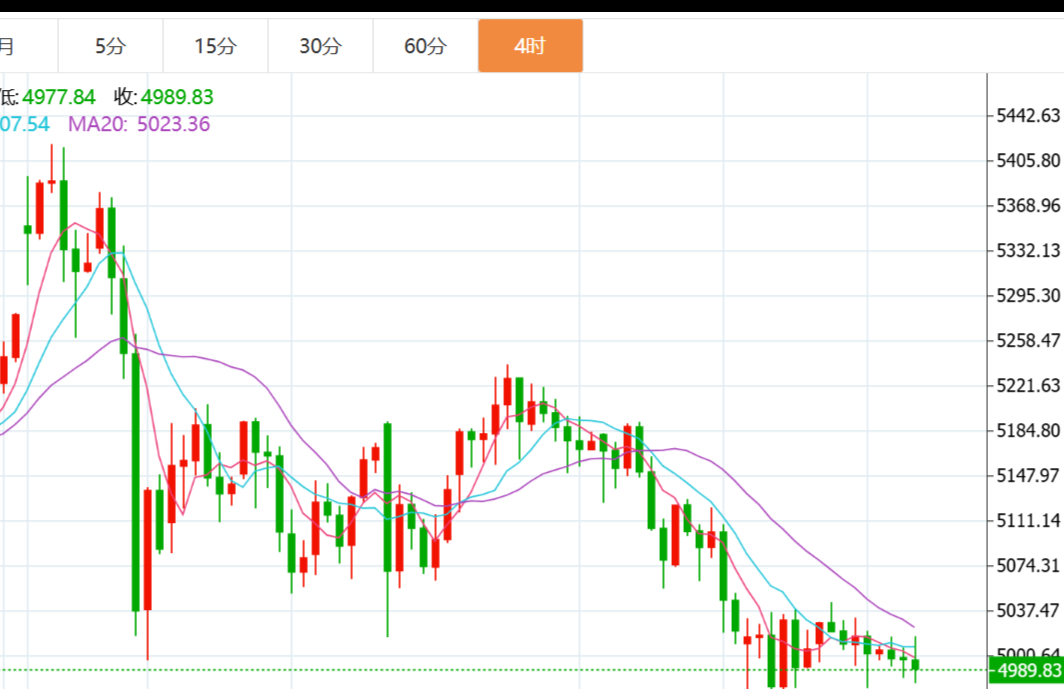1064x689 pixels.
Task: Click the highlighted orange 4时 tab
Action: pyautogui.click(x=530, y=46)
